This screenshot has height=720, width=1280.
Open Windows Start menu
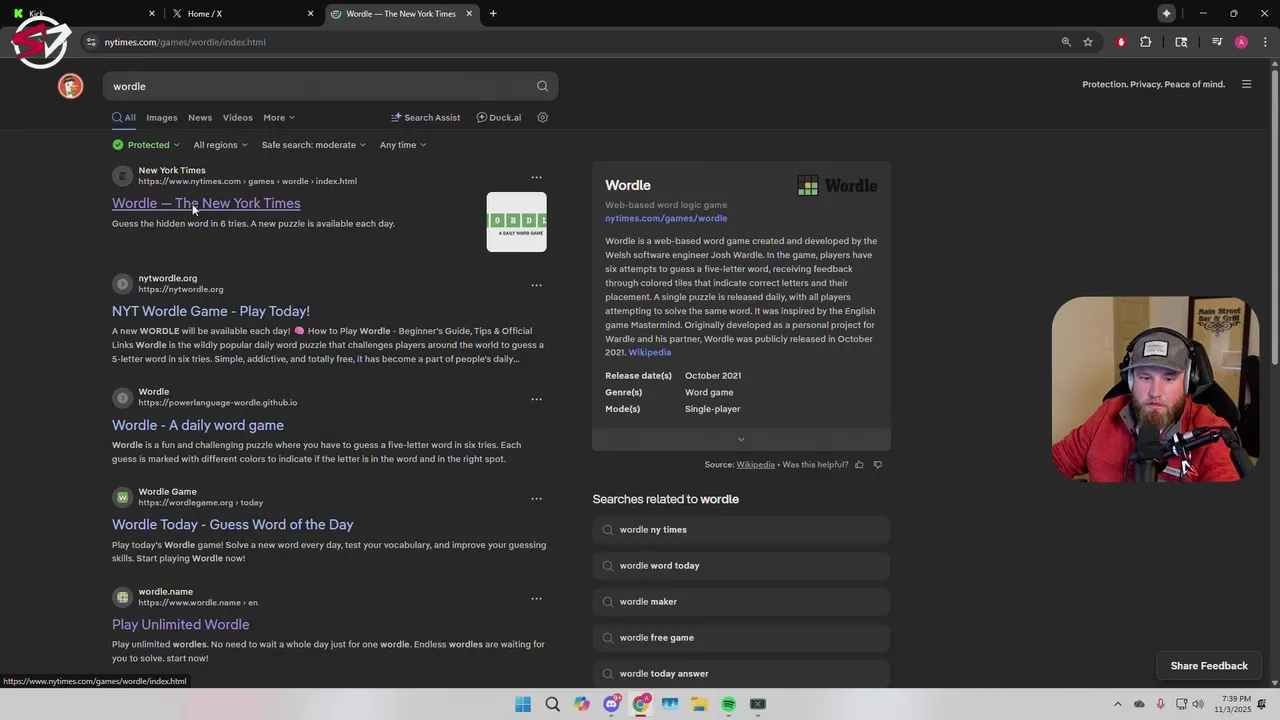523,704
